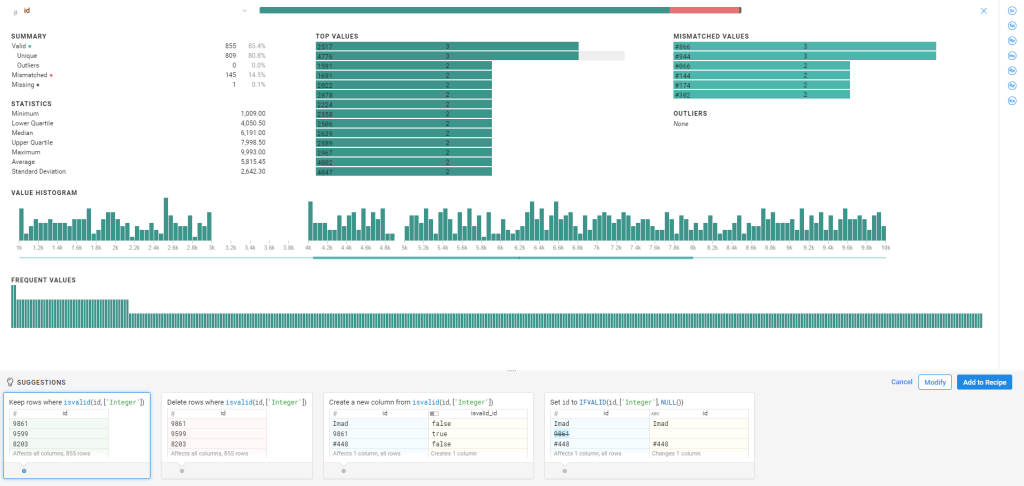The image size is (1024, 486).
Task: Click the column type icon beside id
Action: [15, 10]
